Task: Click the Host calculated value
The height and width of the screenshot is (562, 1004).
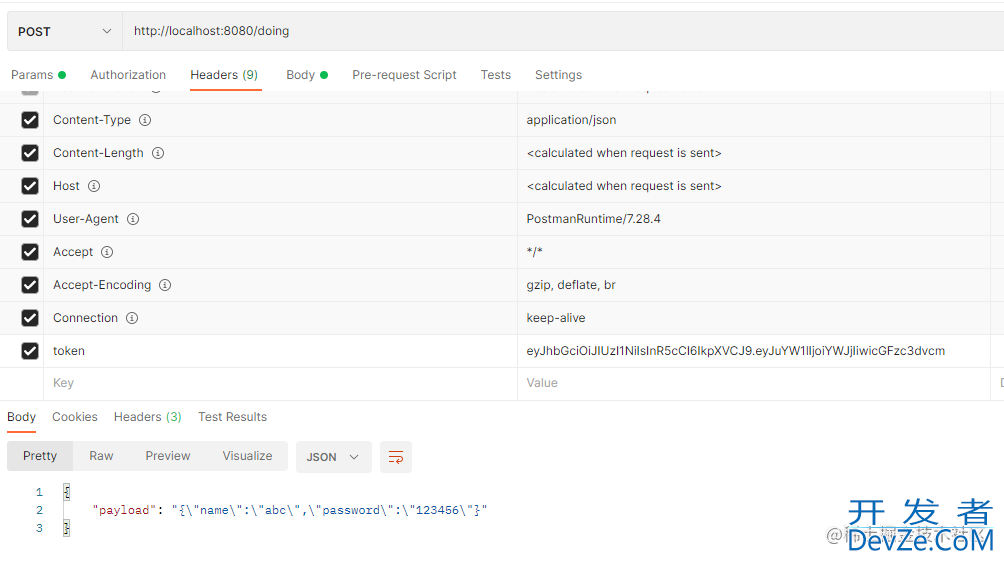Action: pos(624,186)
